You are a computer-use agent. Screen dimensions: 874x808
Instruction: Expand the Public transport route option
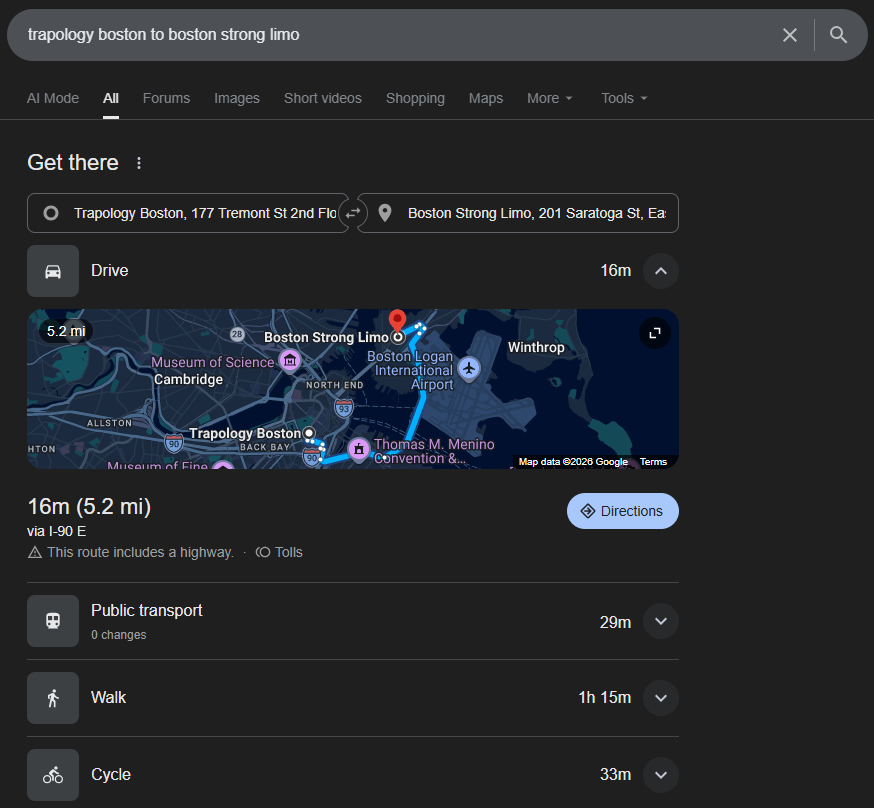[x=660, y=621]
